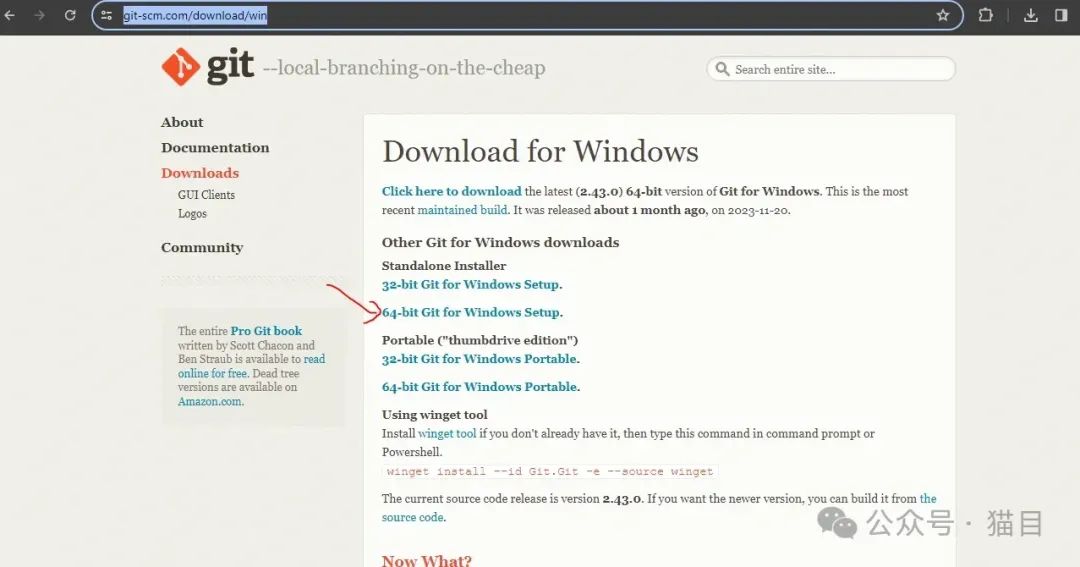The width and height of the screenshot is (1080, 567).
Task: Click the browser forward arrow
Action: click(39, 15)
